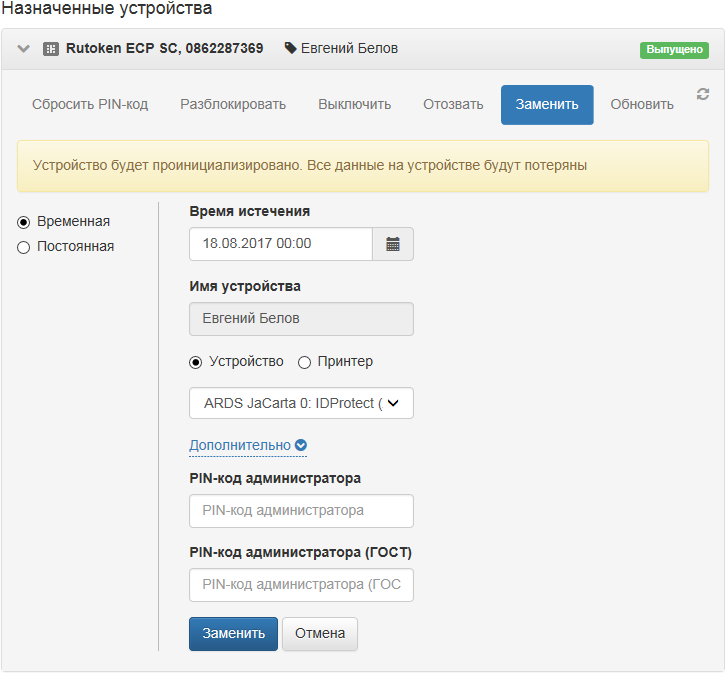Choose the Принтер radio button
The image size is (727, 673).
point(305,362)
